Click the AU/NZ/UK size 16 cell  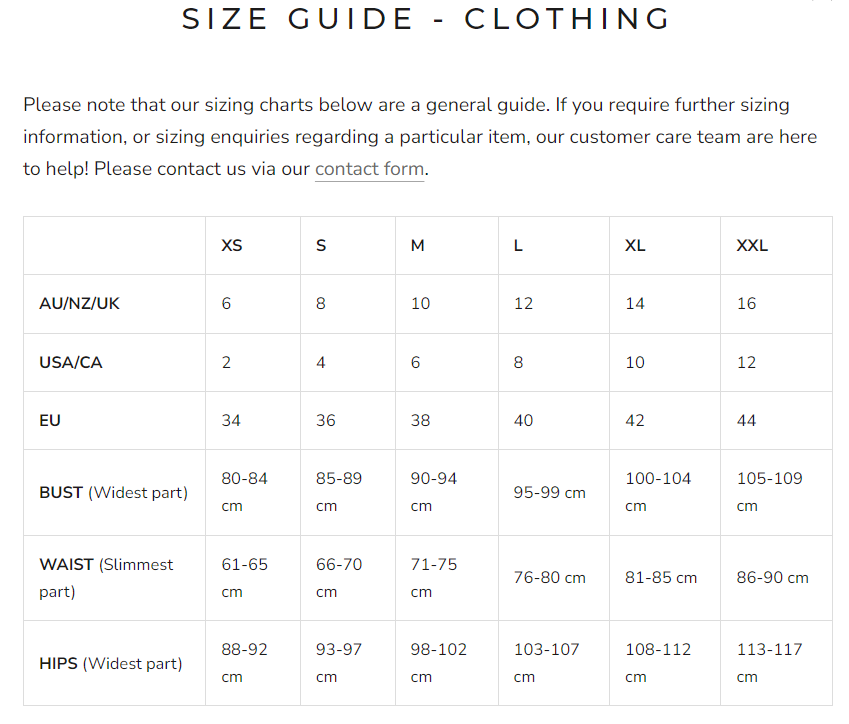[747, 303]
